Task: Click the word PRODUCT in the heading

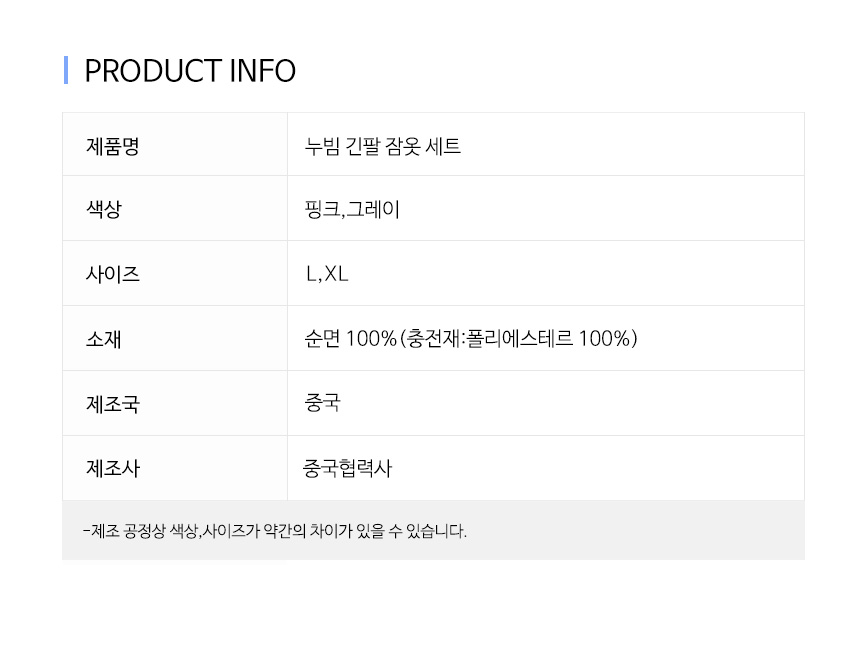Action: (x=153, y=71)
